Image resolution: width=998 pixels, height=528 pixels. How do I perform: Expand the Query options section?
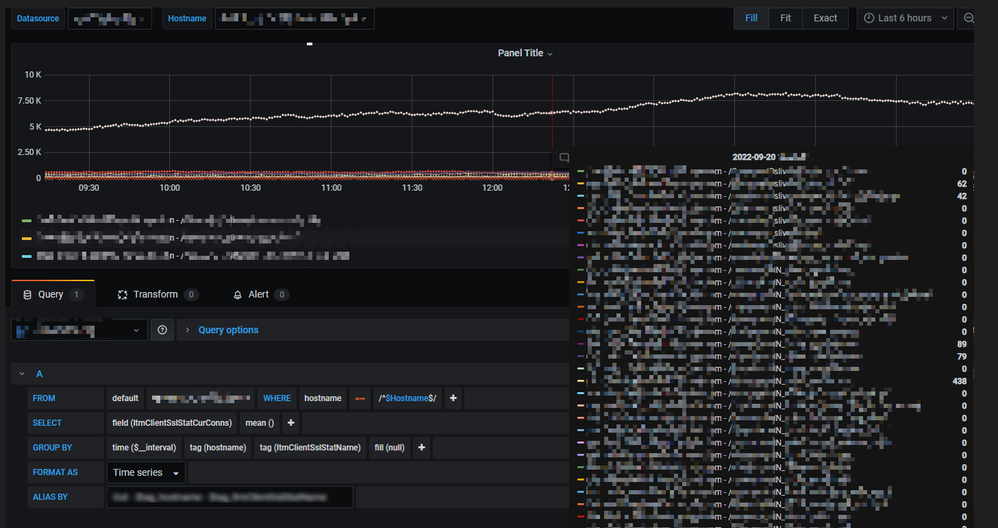coord(228,330)
